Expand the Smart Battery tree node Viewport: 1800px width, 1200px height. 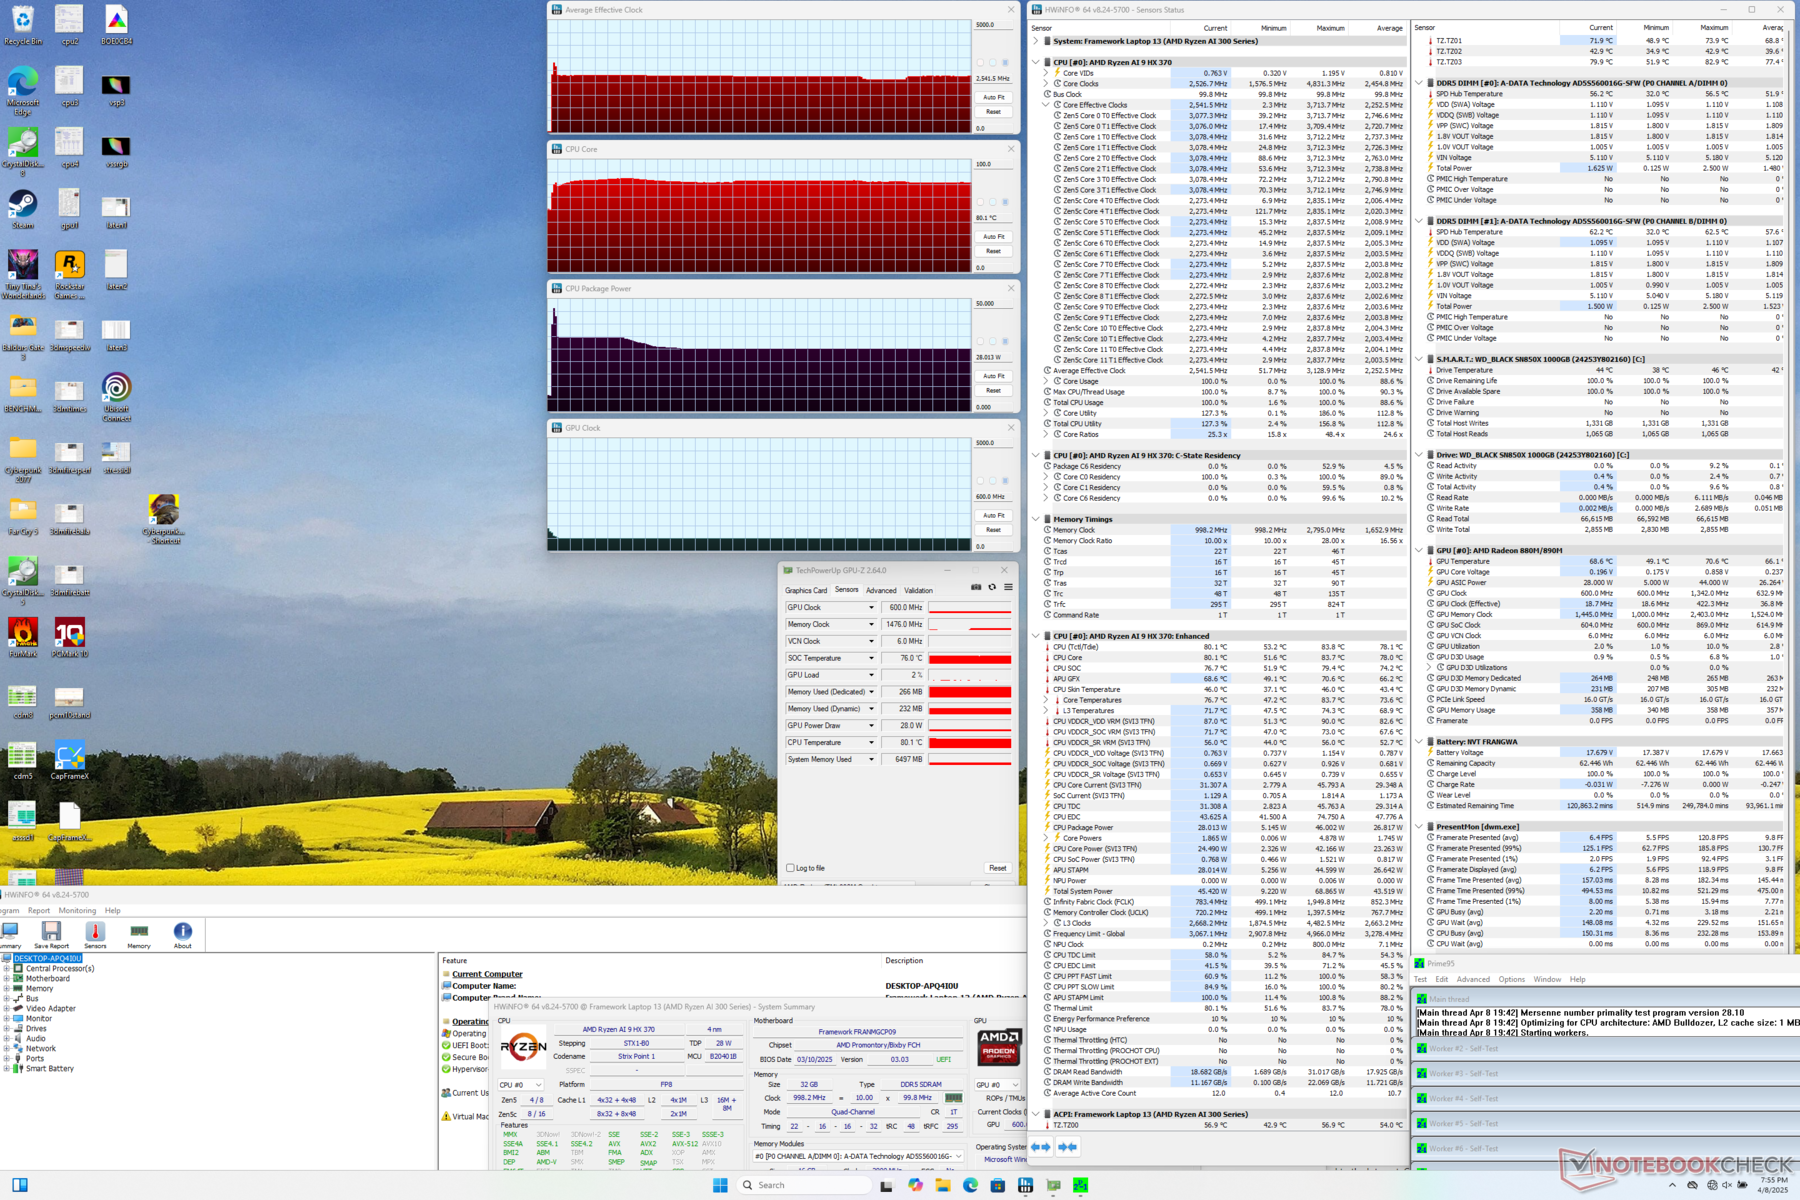(x=7, y=1068)
